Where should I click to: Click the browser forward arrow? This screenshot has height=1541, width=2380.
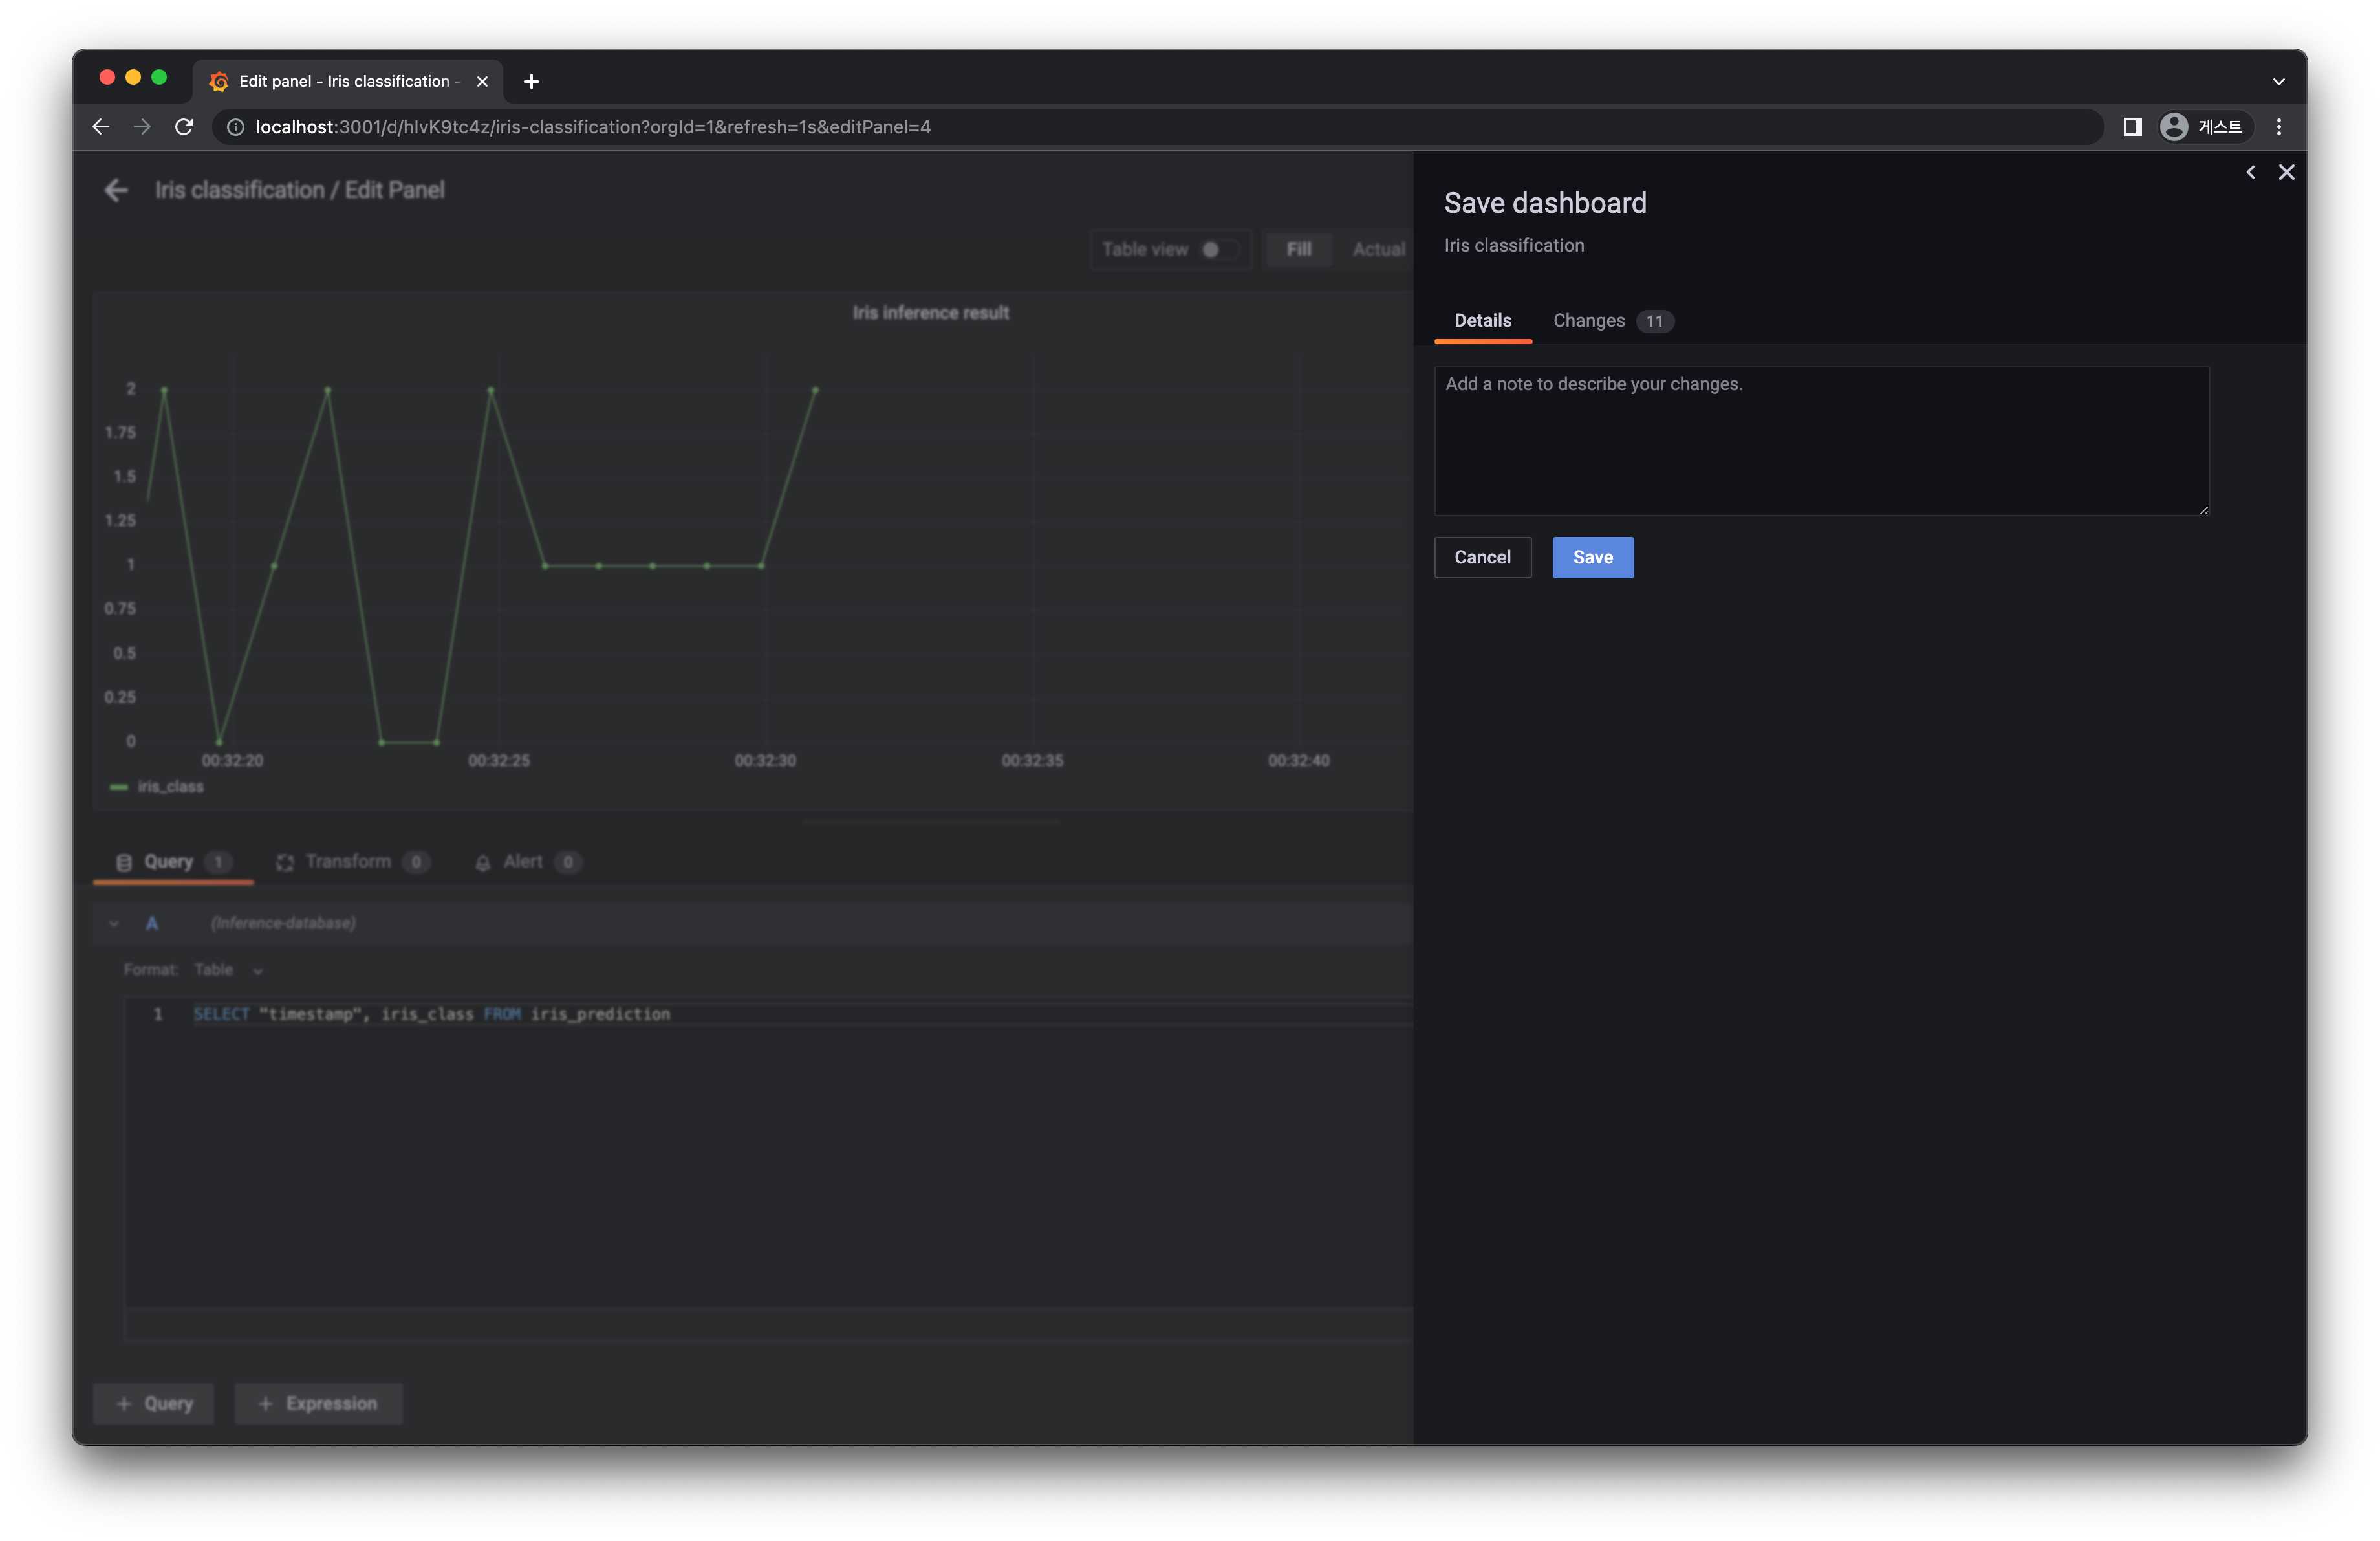point(142,127)
